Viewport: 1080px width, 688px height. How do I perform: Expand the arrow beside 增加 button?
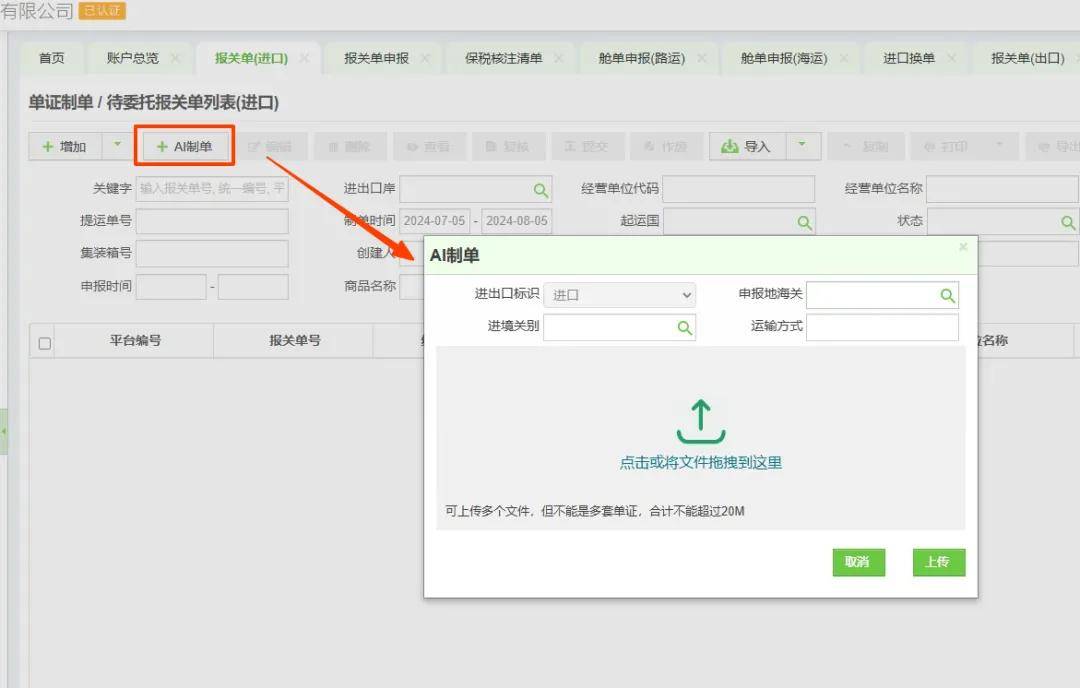[117, 146]
